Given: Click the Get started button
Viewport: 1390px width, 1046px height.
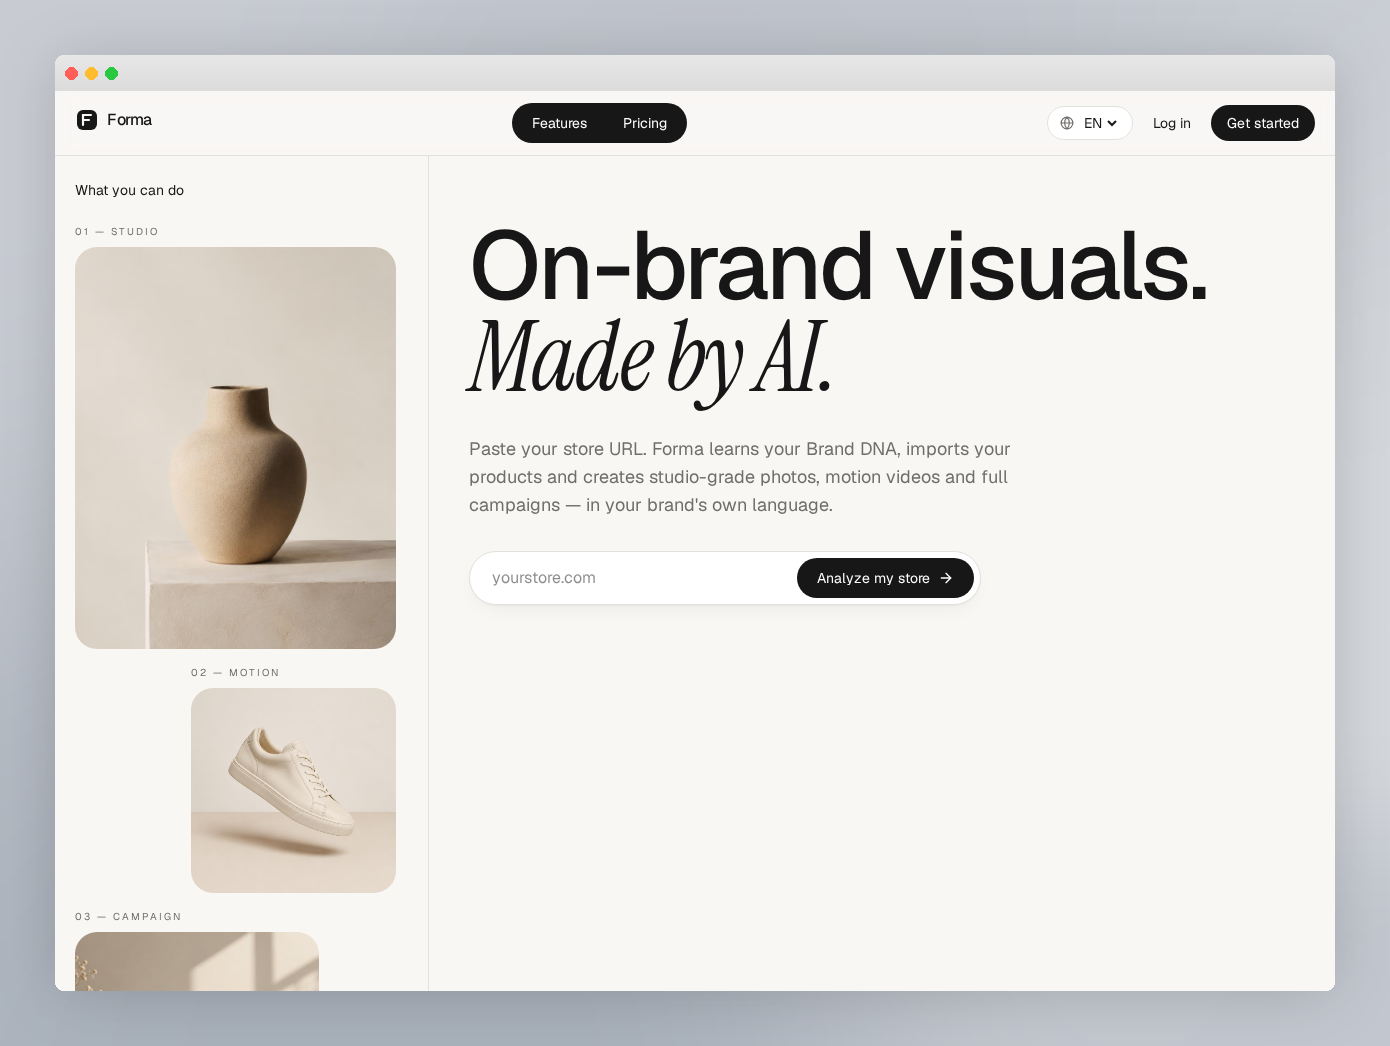Looking at the screenshot, I should 1263,123.
